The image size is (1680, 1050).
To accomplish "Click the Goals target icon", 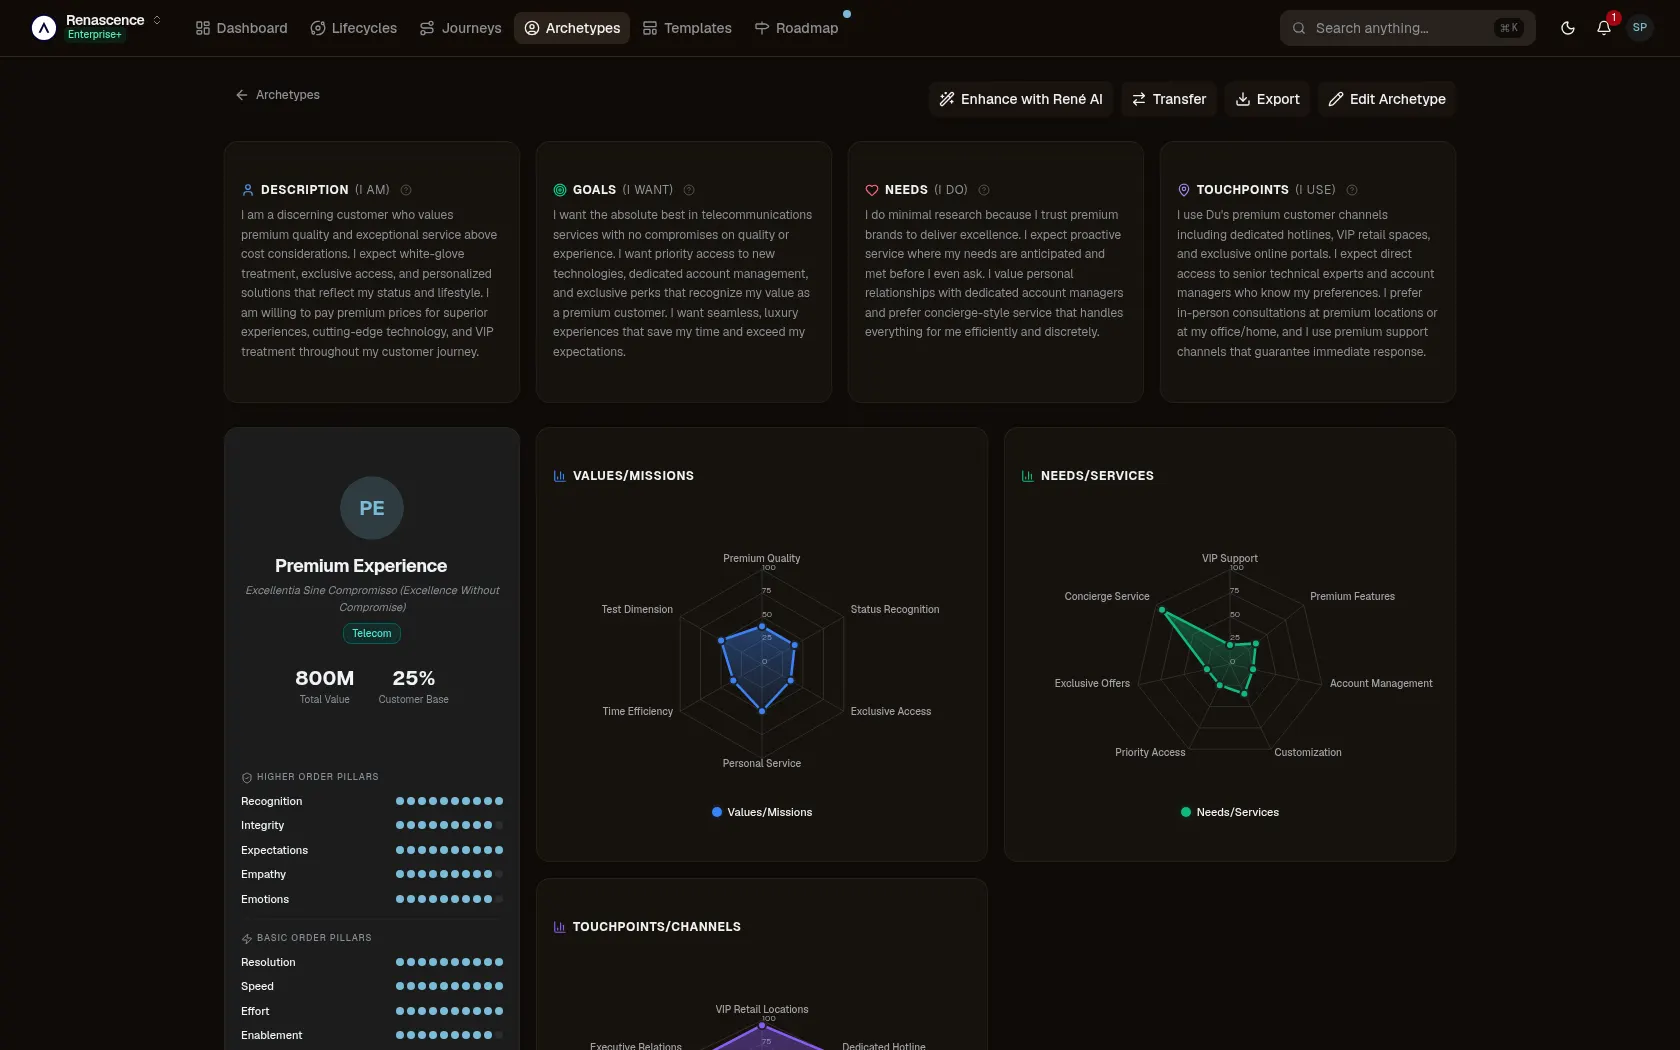I will tap(560, 190).
